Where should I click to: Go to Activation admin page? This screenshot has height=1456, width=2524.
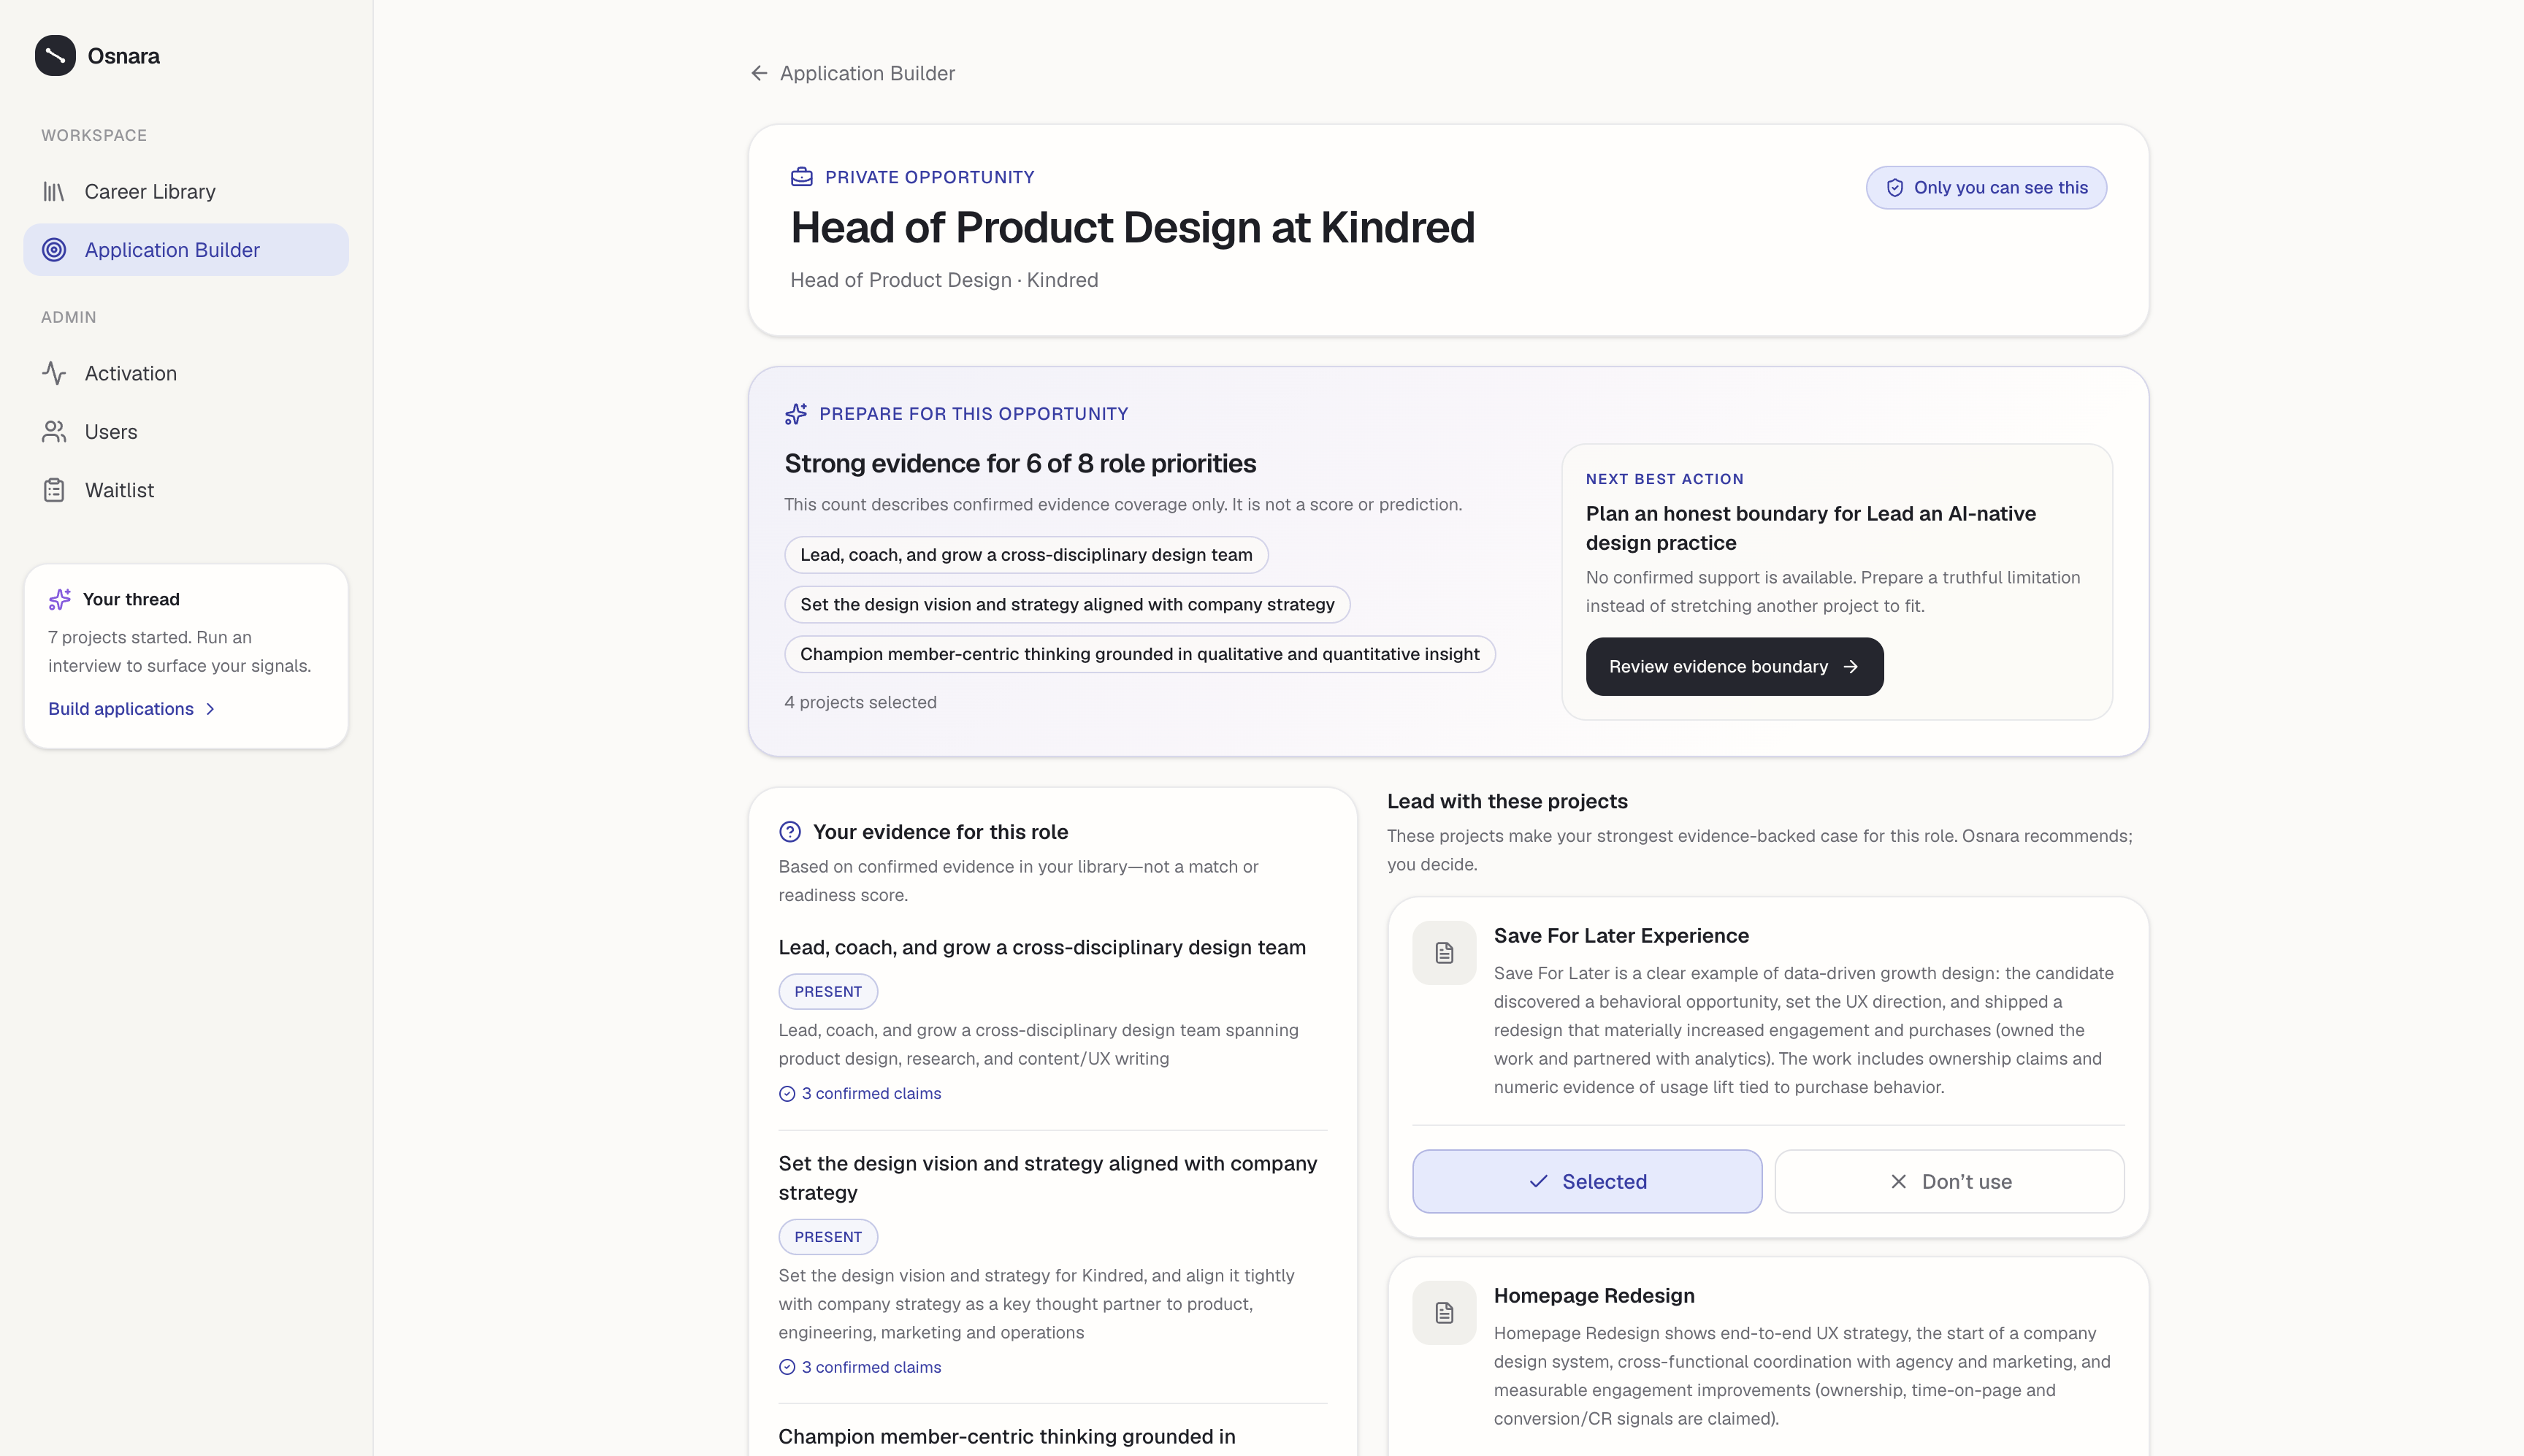pos(186,373)
